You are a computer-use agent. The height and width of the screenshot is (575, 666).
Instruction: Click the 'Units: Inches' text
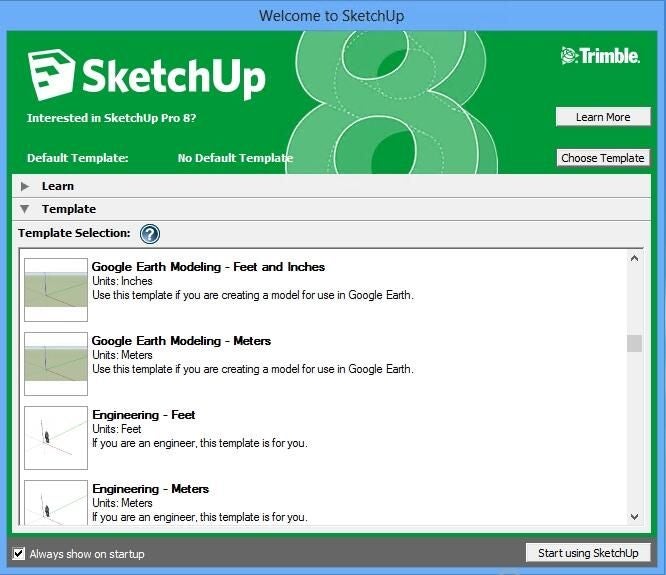(x=122, y=281)
